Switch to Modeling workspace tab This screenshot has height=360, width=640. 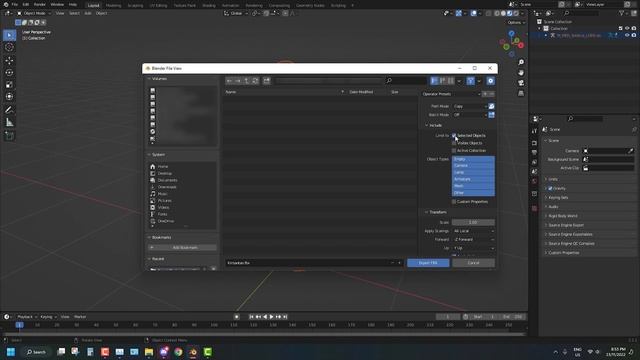point(113,5)
